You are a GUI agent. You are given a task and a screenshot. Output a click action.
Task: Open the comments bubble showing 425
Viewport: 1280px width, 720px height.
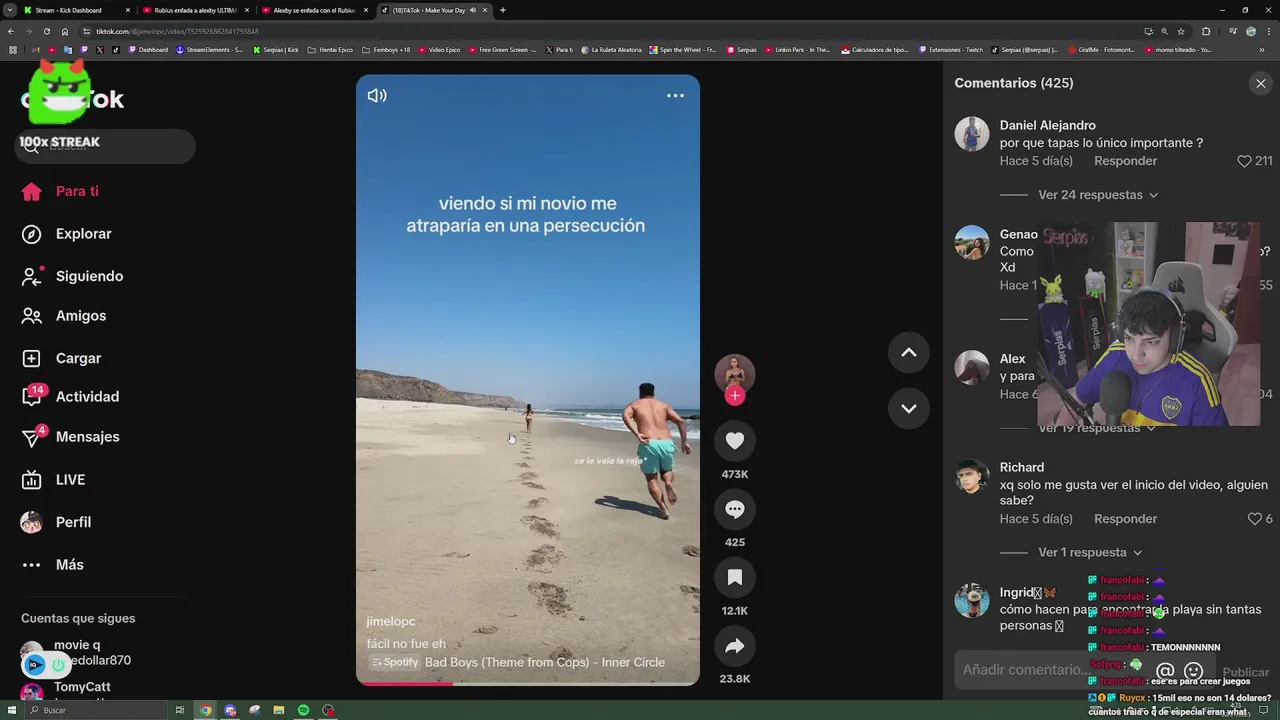click(x=735, y=509)
